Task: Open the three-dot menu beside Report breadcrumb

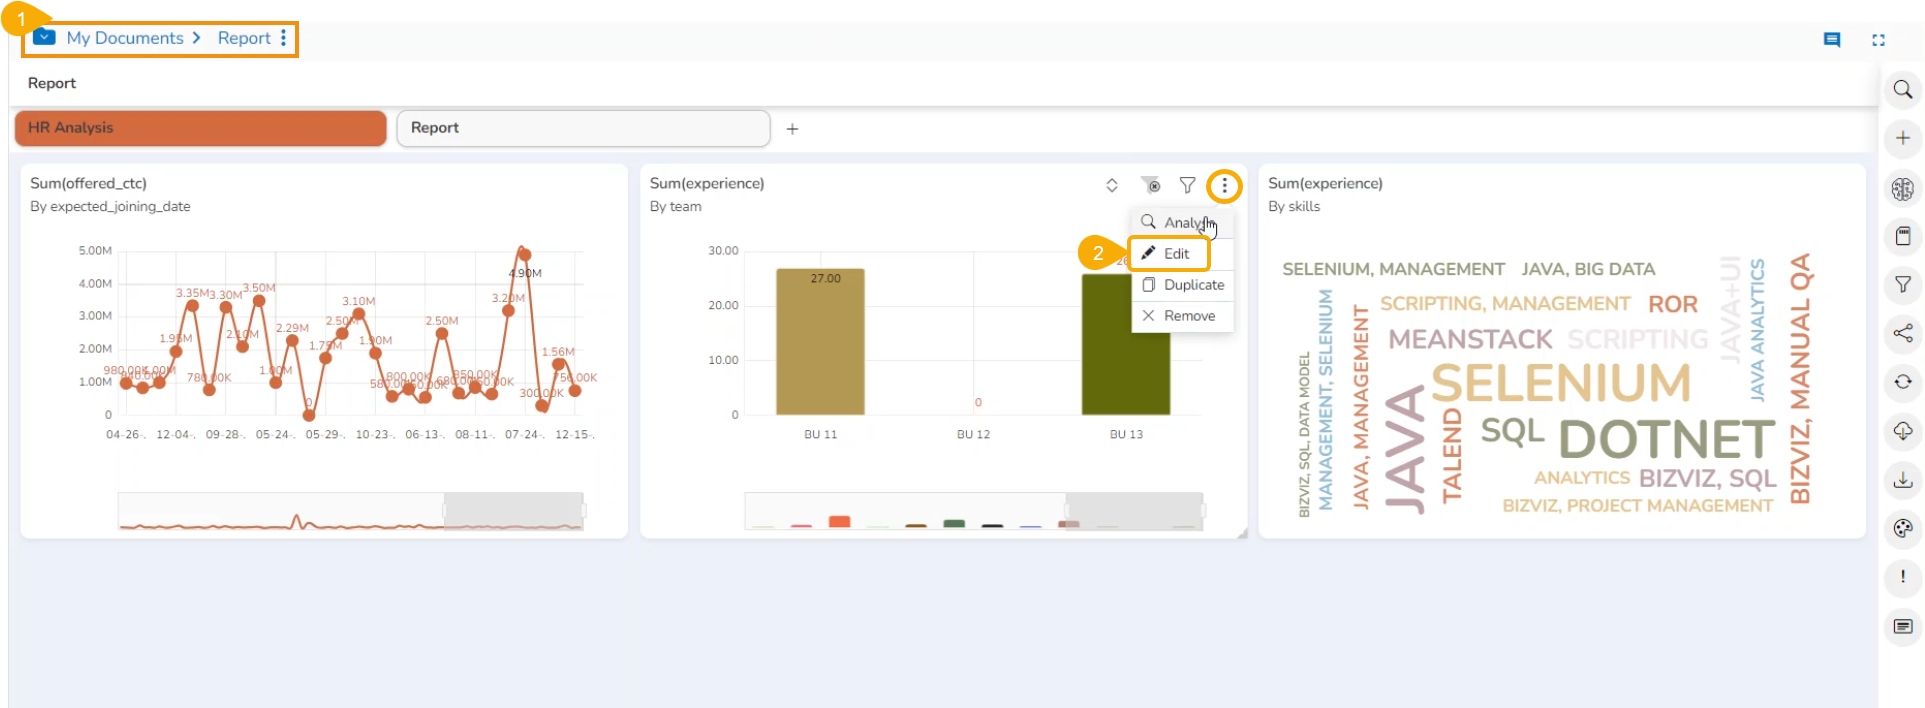Action: click(x=284, y=38)
